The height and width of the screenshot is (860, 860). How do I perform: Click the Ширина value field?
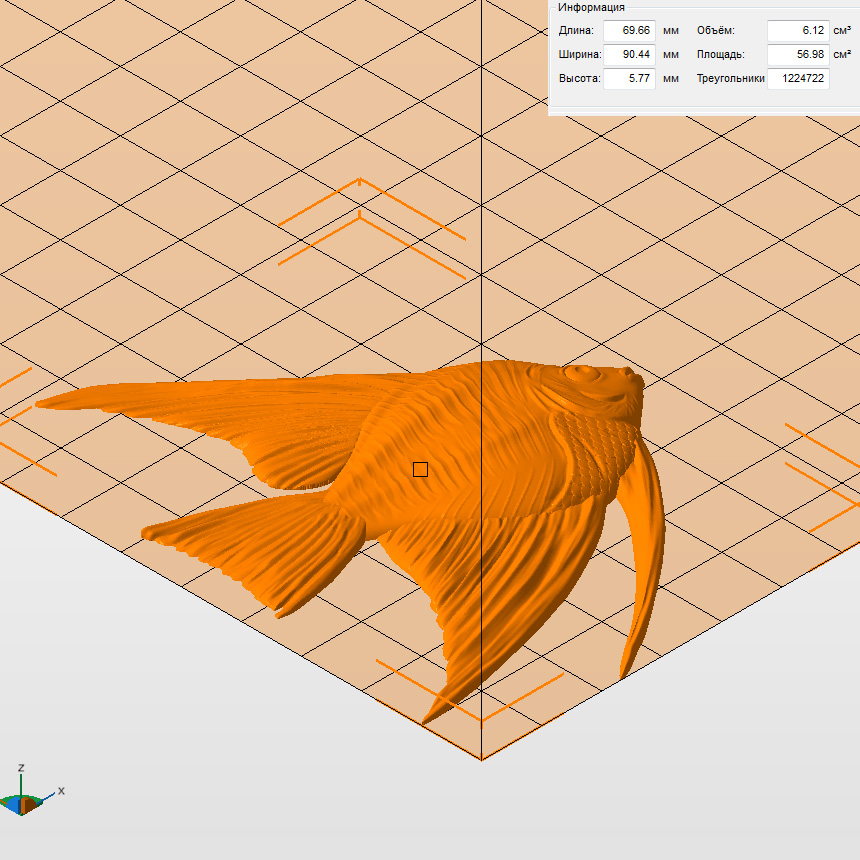[629, 55]
